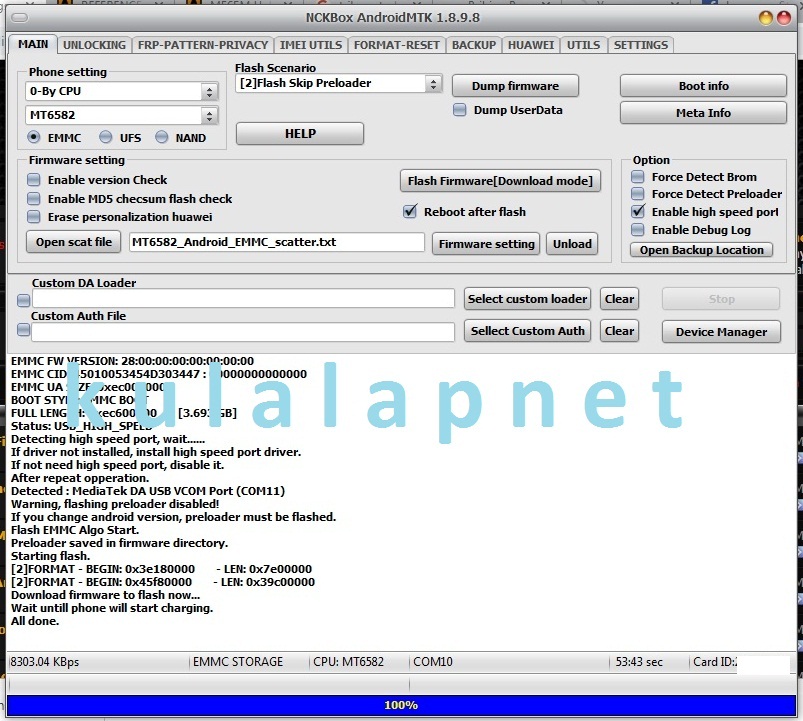803x721 pixels.
Task: Enable Force Detect Preloader
Action: point(638,194)
